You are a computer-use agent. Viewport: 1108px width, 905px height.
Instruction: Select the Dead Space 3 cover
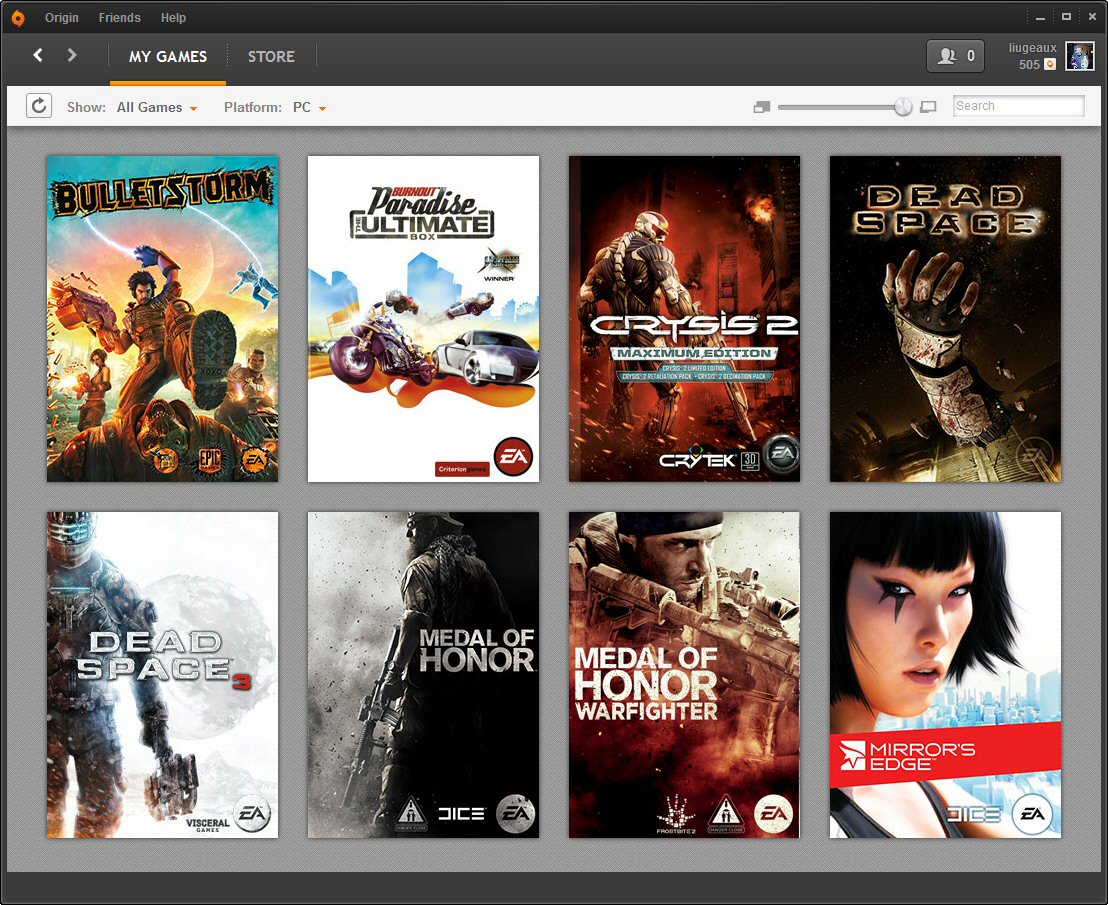[x=163, y=675]
